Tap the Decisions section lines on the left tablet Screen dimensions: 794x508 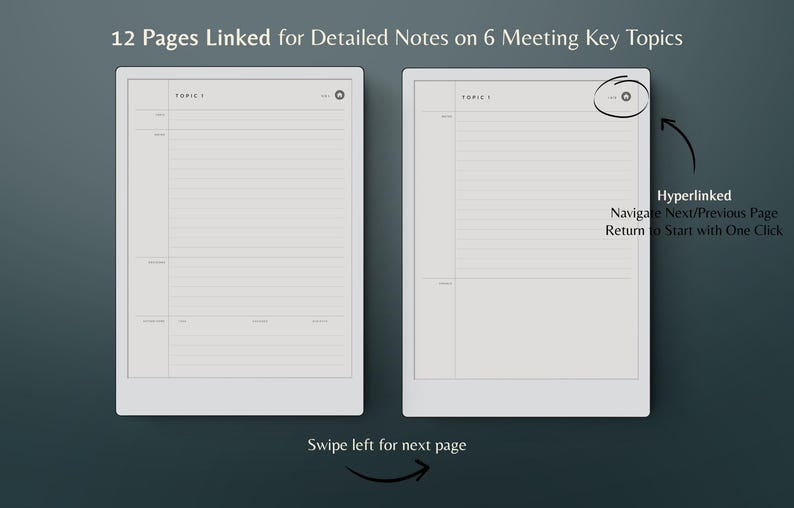click(257, 286)
